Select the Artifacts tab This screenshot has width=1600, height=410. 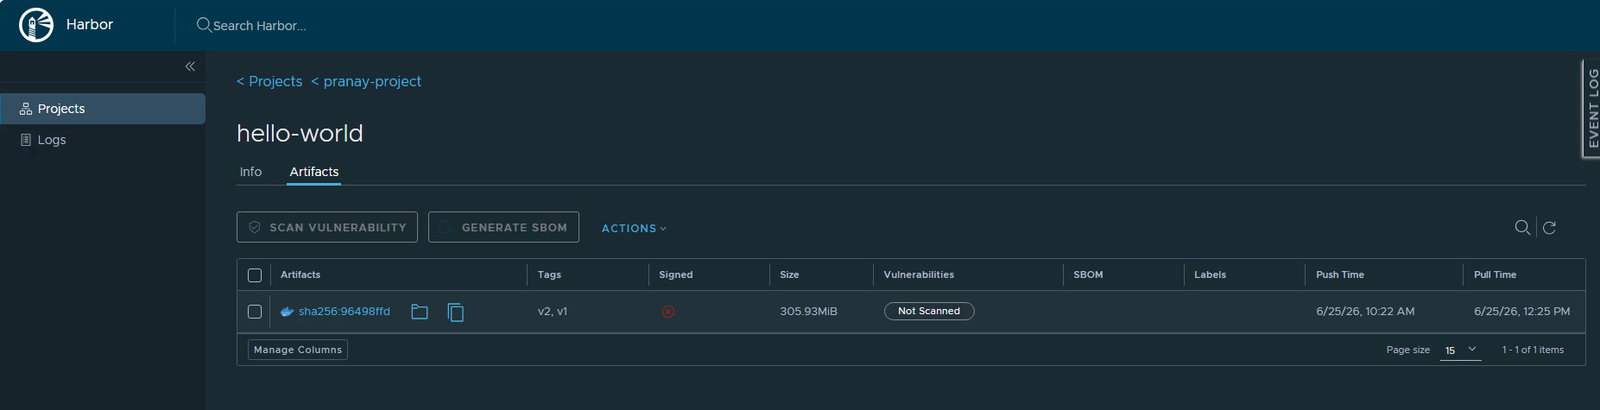point(314,172)
